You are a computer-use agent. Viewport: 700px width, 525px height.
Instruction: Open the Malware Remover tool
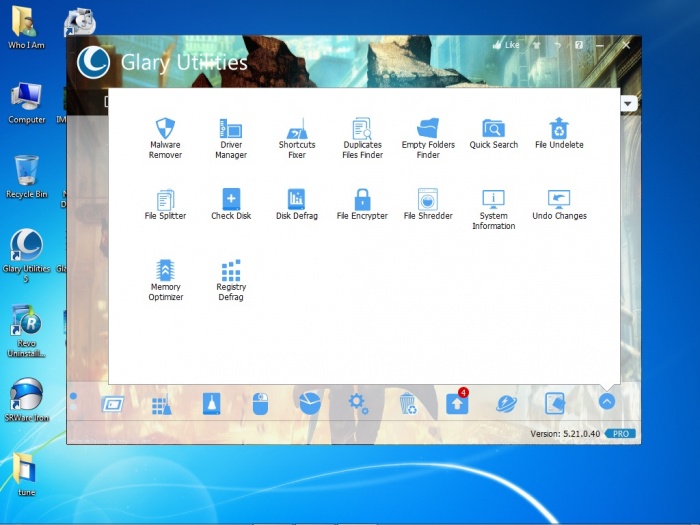pyautogui.click(x=165, y=129)
